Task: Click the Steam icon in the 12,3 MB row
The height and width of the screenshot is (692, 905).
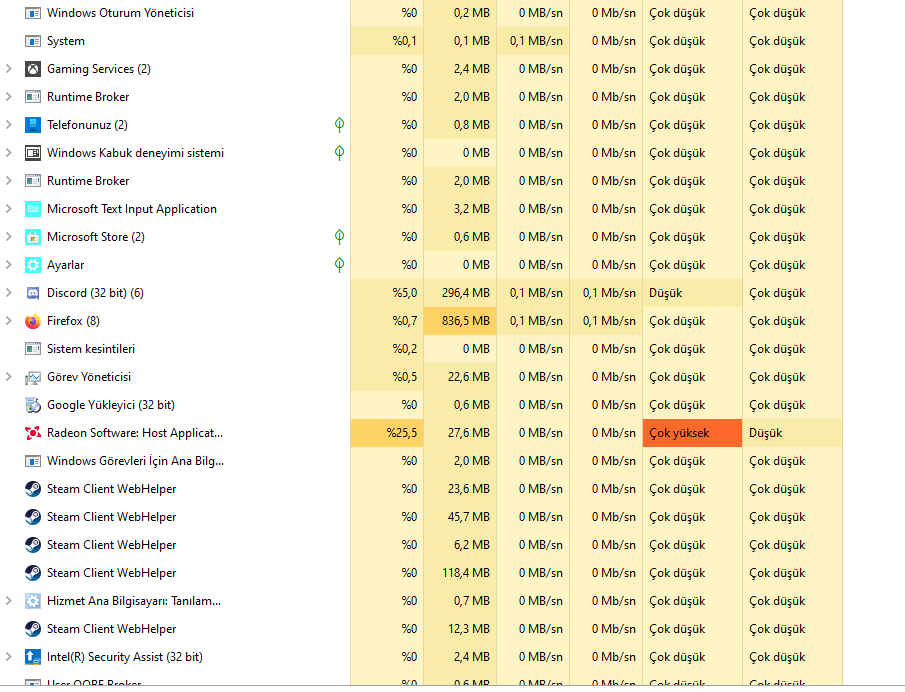Action: pyautogui.click(x=33, y=629)
